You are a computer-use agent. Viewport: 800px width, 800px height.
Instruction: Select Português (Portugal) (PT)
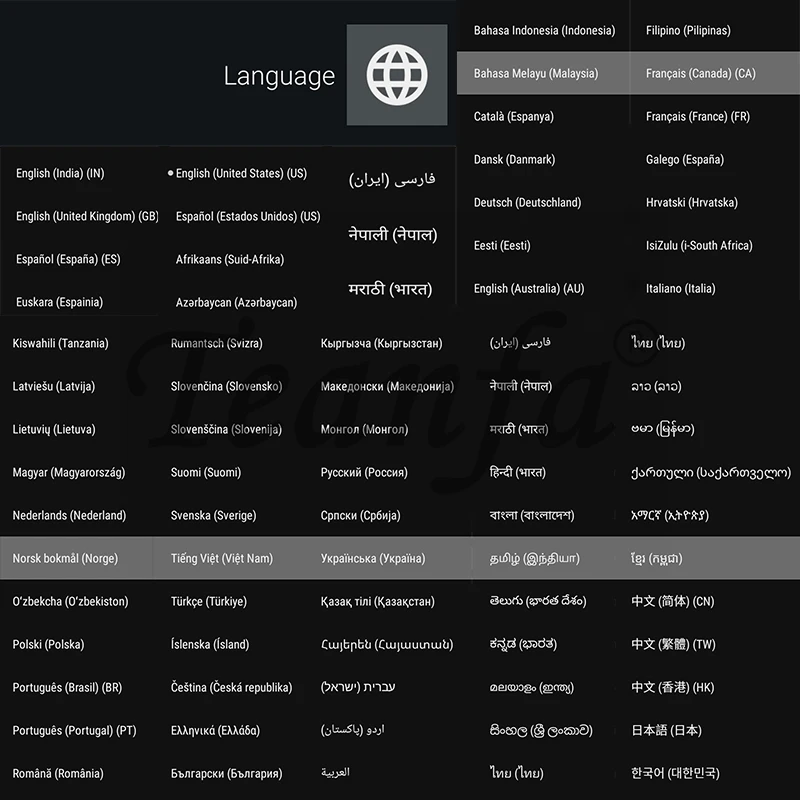click(x=74, y=731)
